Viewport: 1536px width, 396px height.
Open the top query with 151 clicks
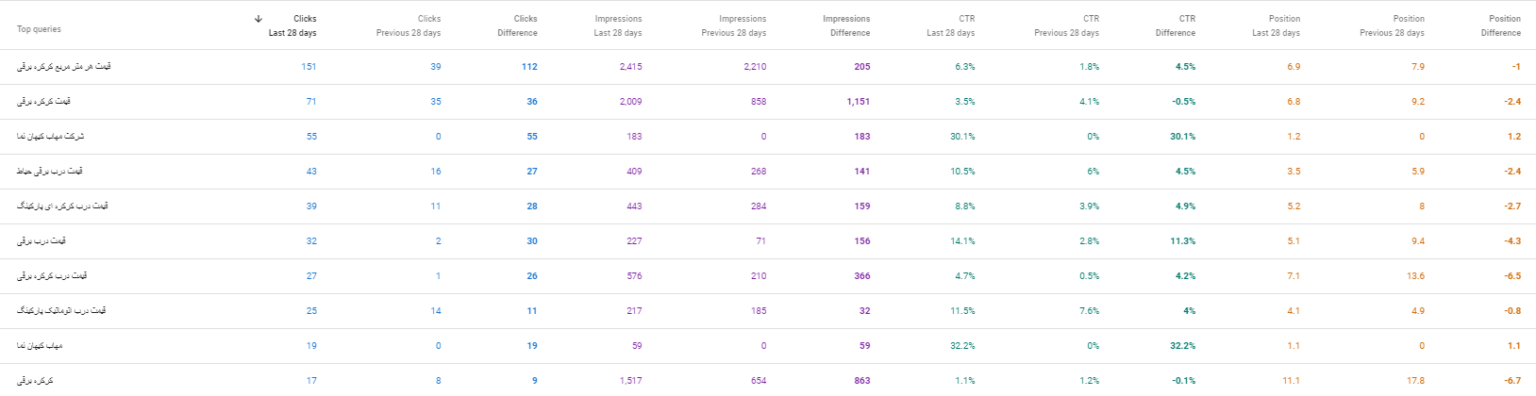(x=768, y=67)
